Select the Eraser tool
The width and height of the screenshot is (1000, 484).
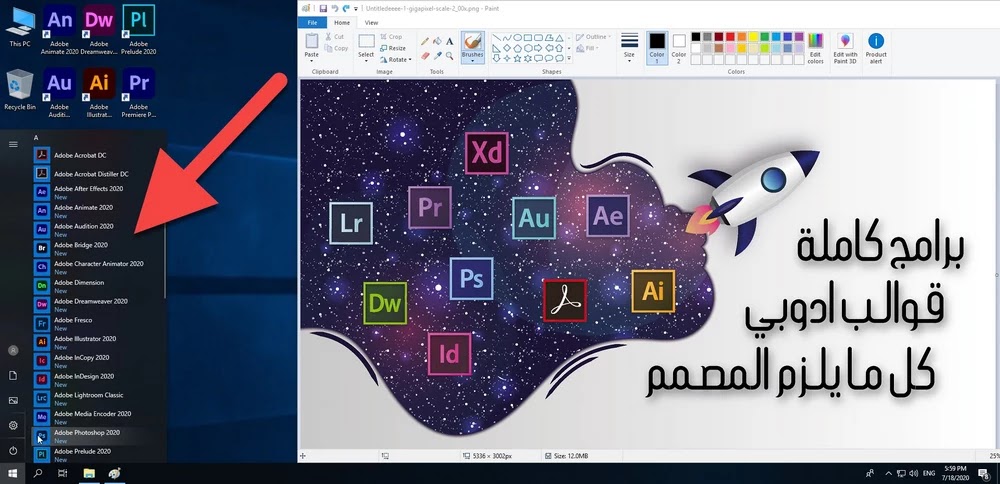coord(425,56)
